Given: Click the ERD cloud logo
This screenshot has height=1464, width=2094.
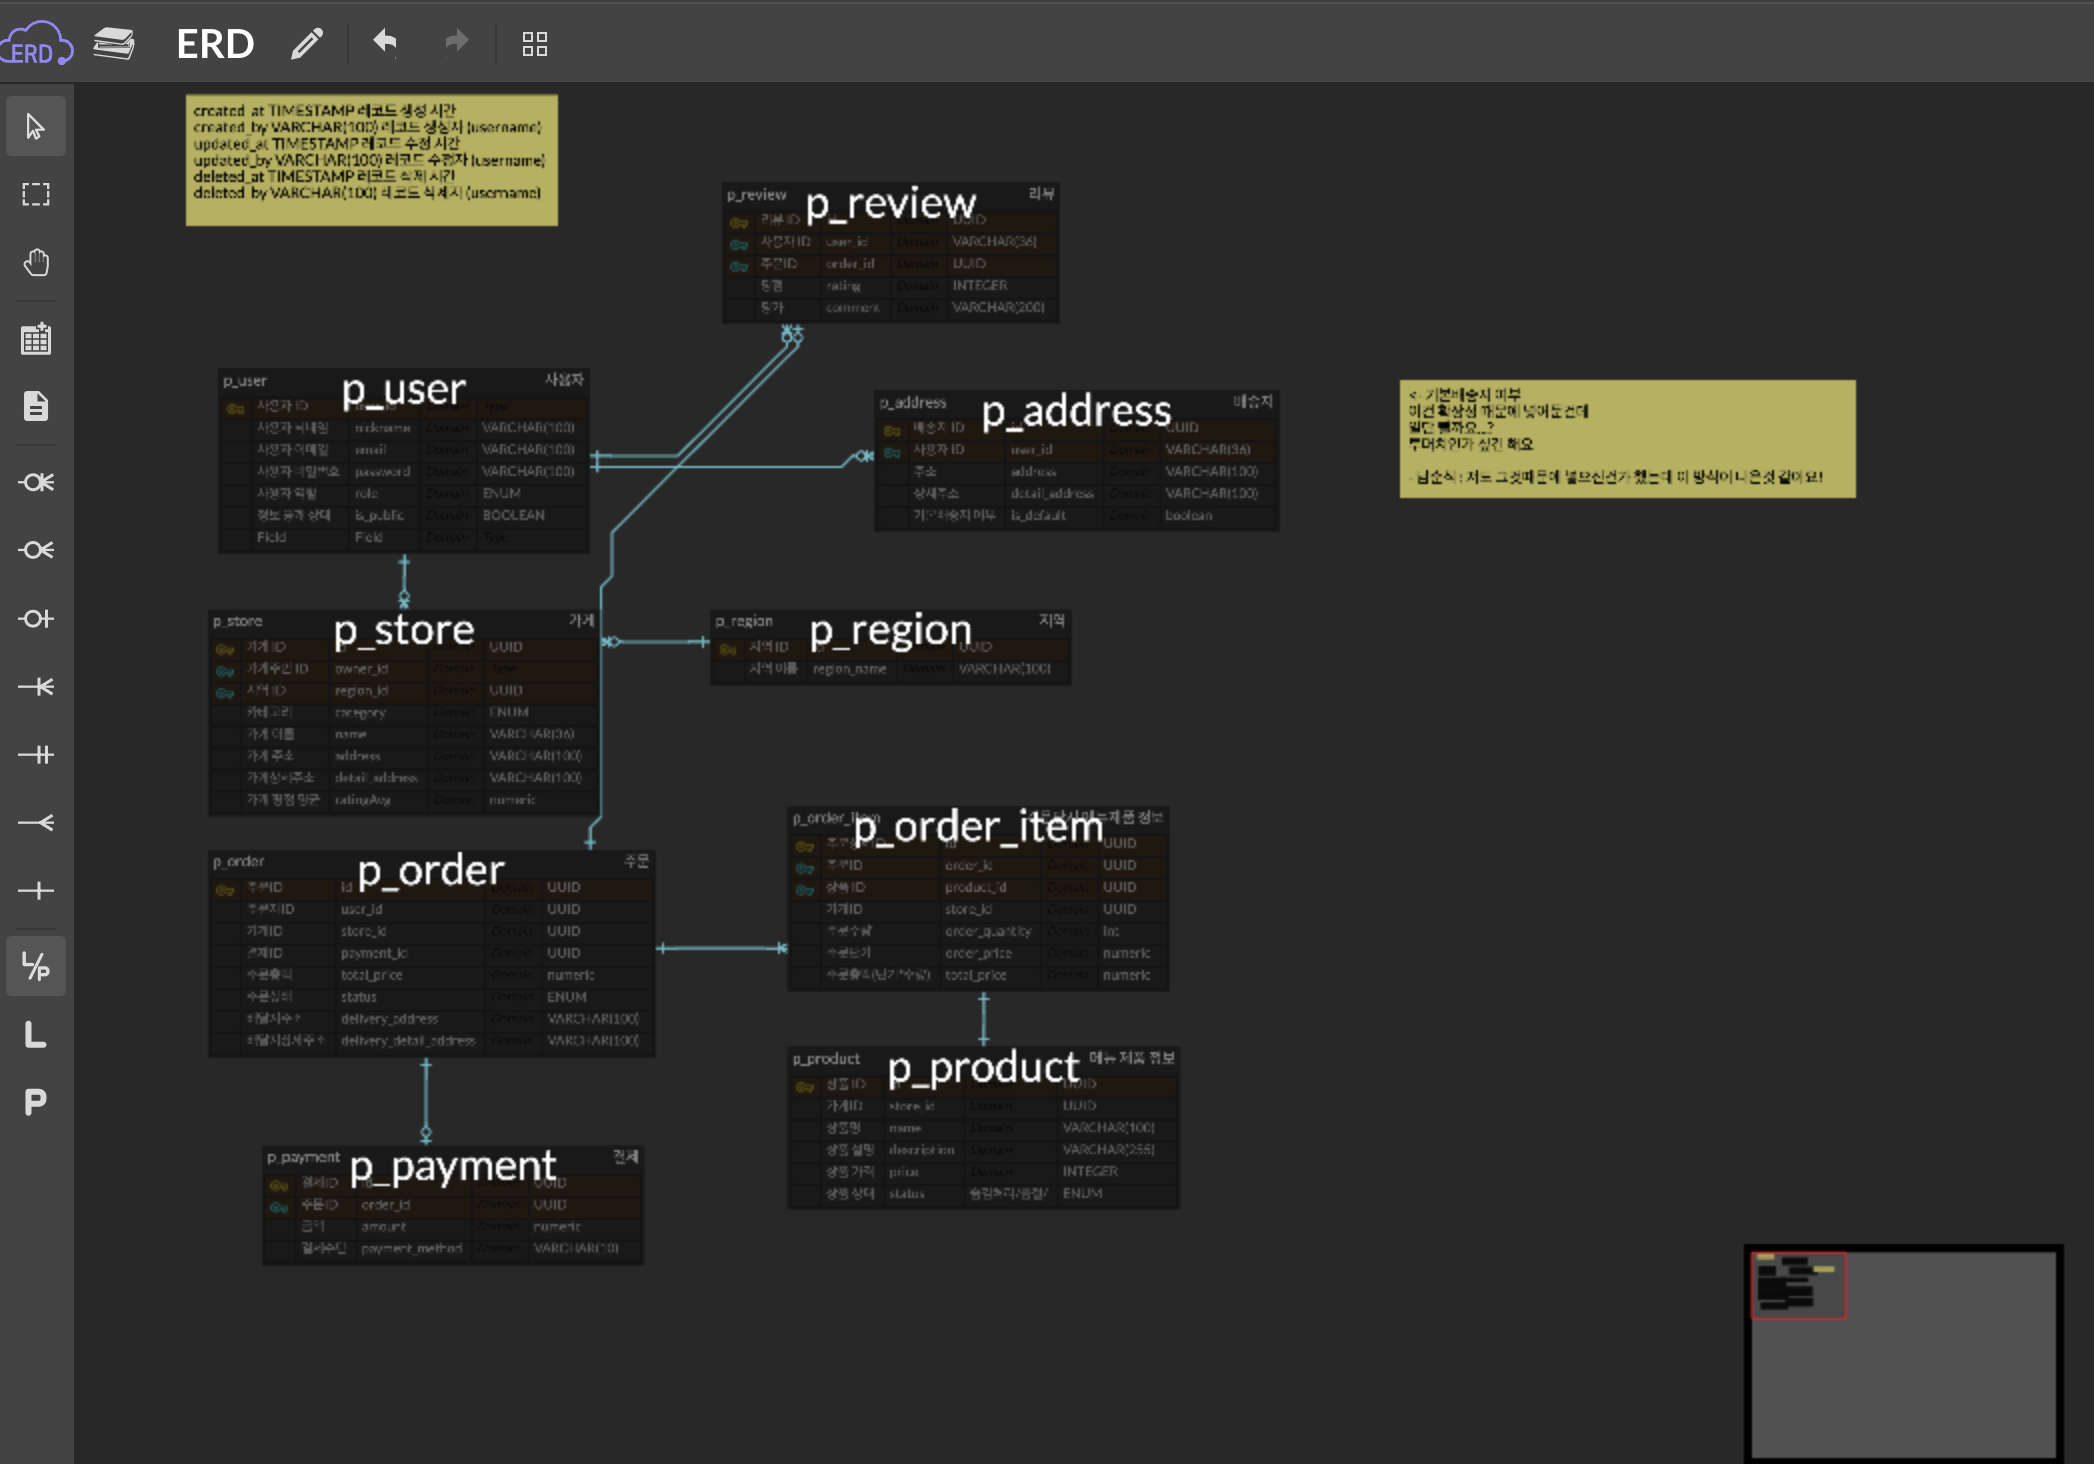Looking at the screenshot, I should point(36,44).
